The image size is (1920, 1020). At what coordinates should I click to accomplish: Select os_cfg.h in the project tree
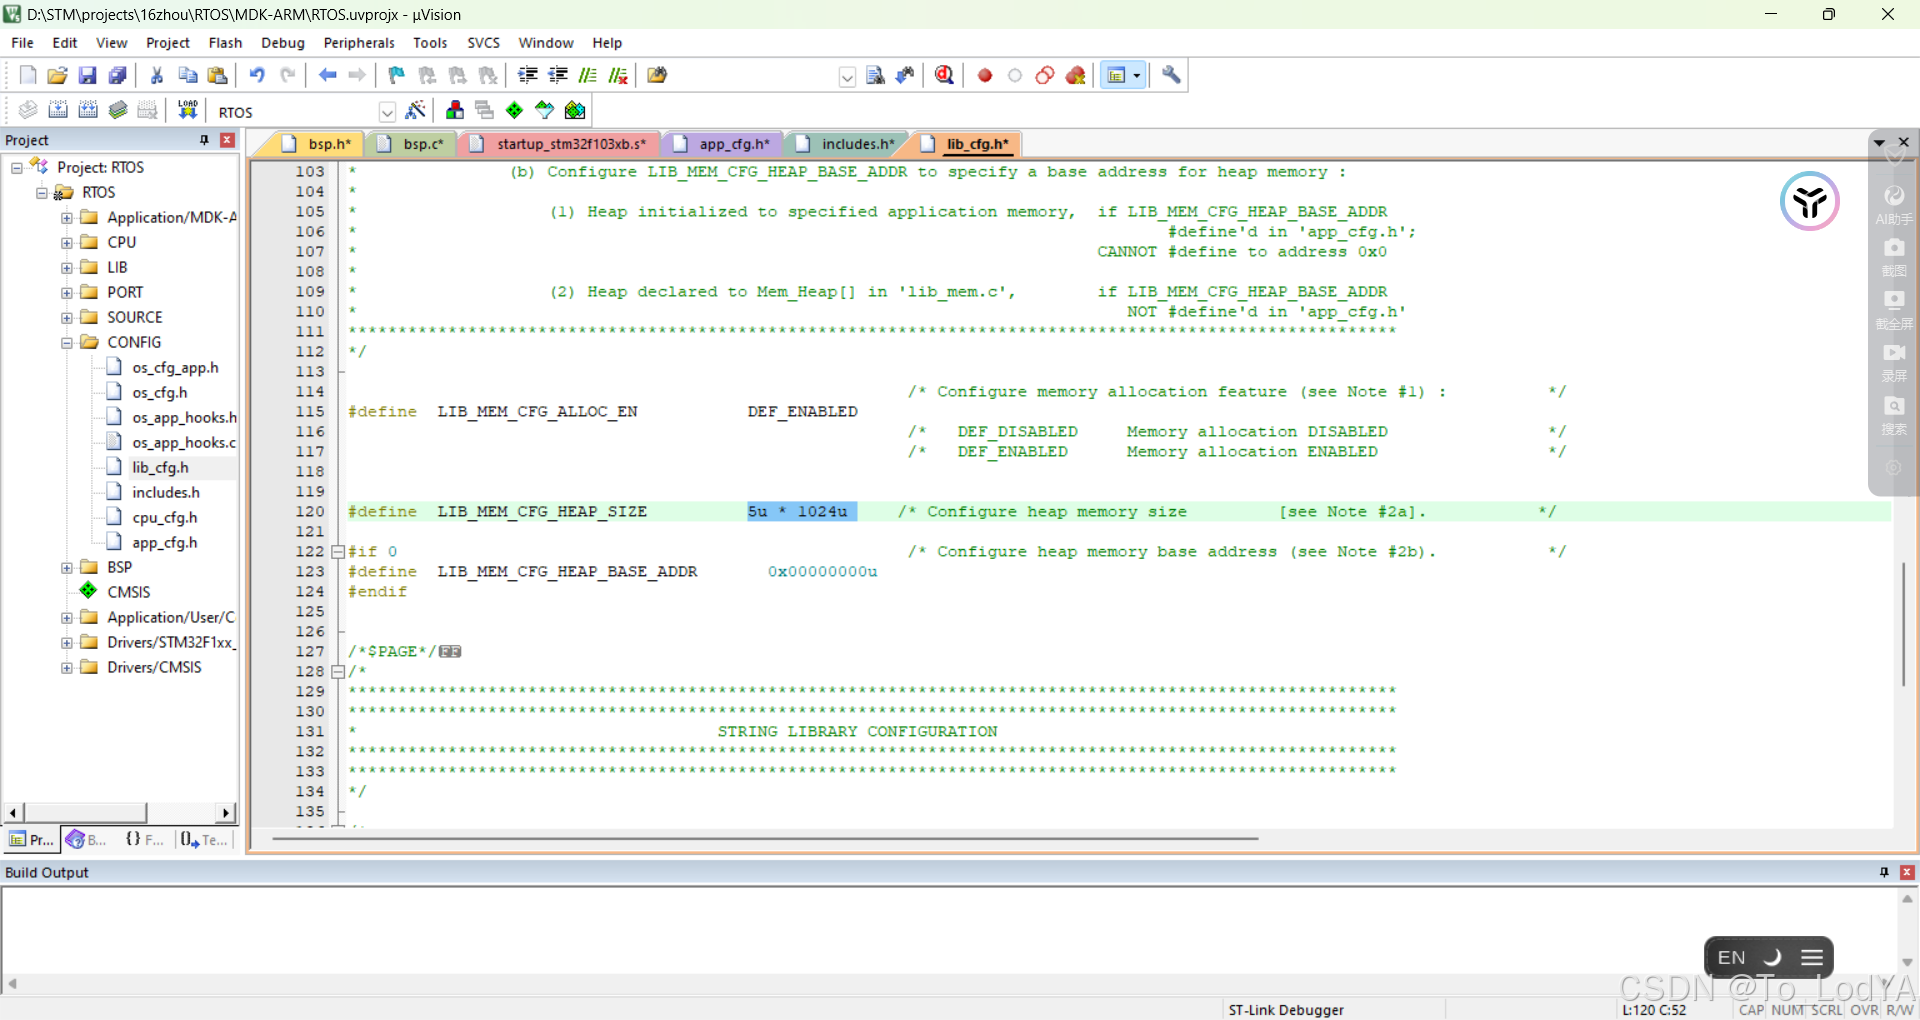159,392
